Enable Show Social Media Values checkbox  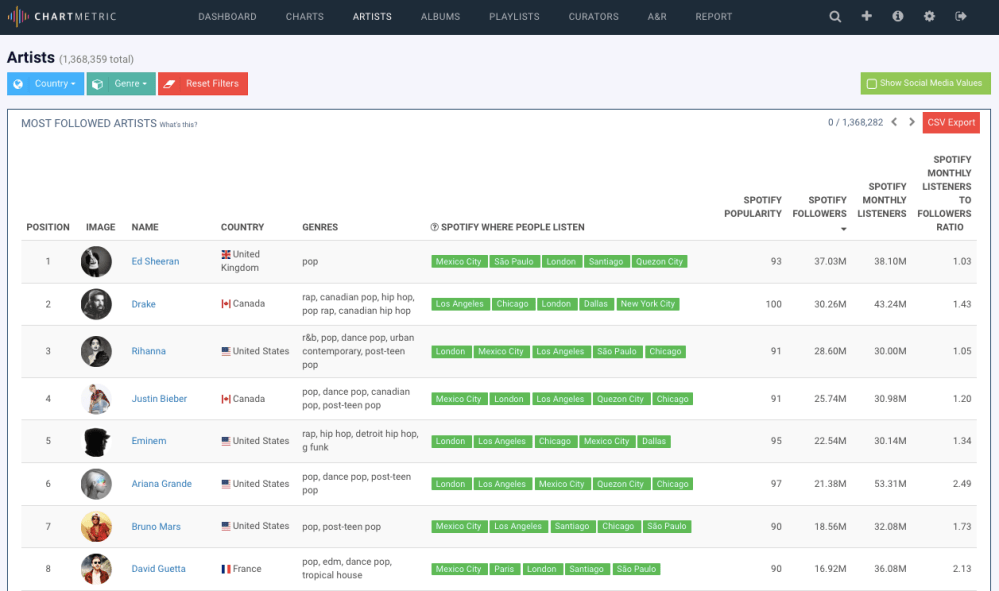(872, 84)
